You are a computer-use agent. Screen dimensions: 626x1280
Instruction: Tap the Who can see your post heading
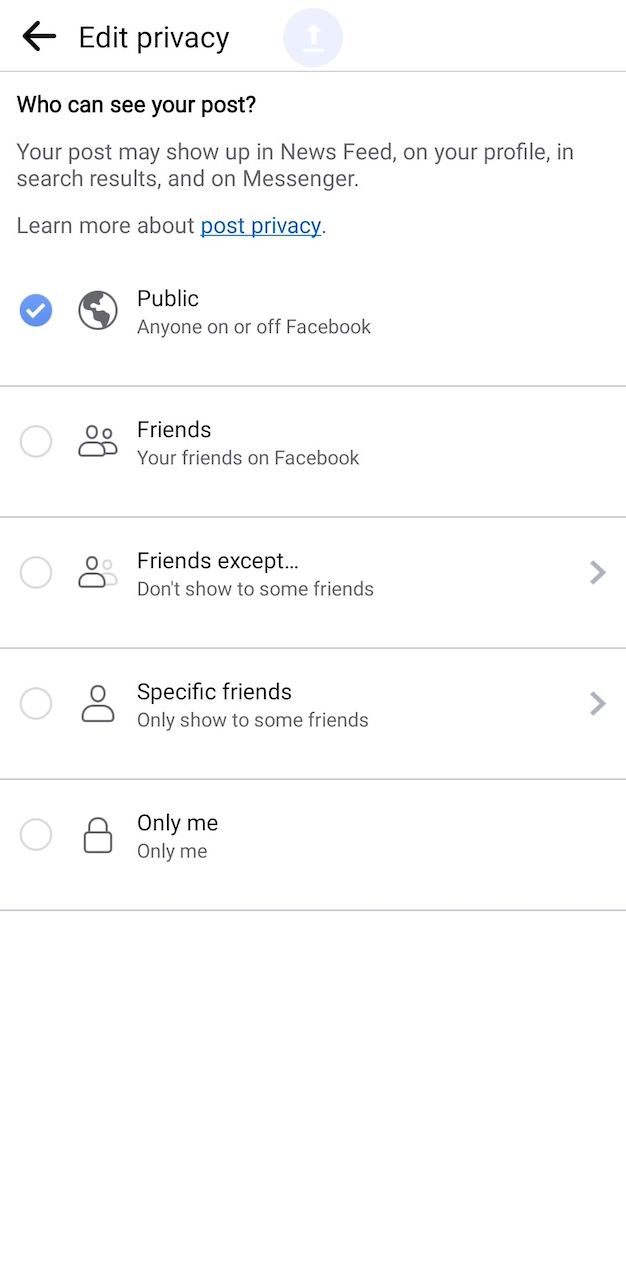tap(136, 104)
